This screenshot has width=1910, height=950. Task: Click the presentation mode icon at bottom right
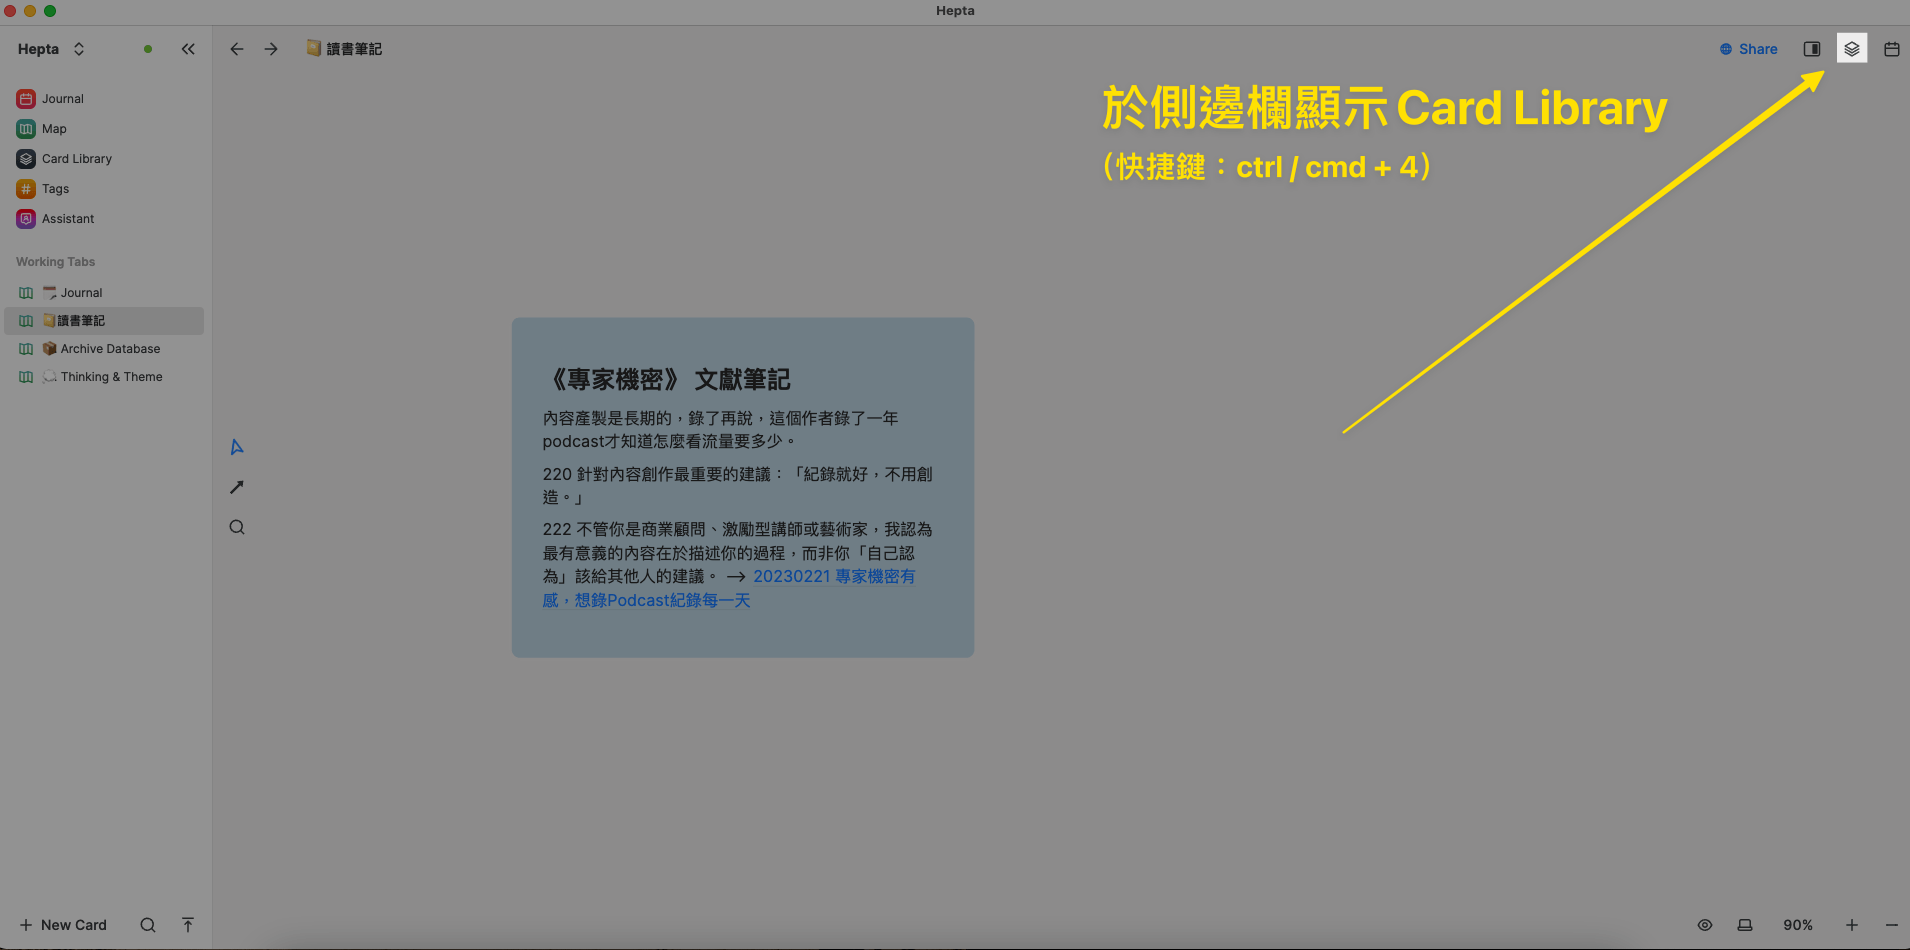click(x=1745, y=925)
